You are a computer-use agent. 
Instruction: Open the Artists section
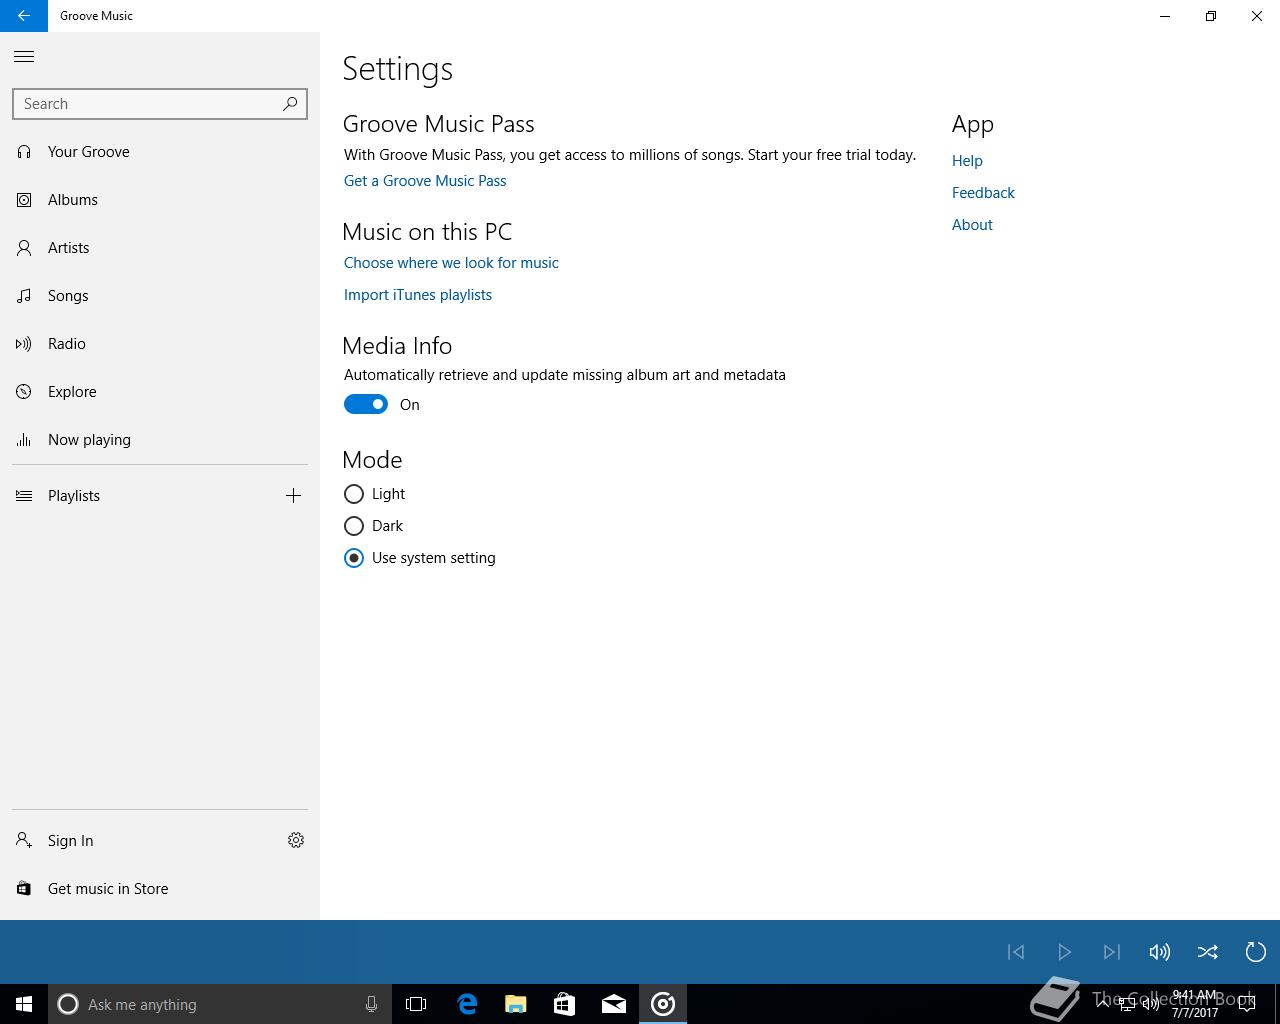(160, 248)
